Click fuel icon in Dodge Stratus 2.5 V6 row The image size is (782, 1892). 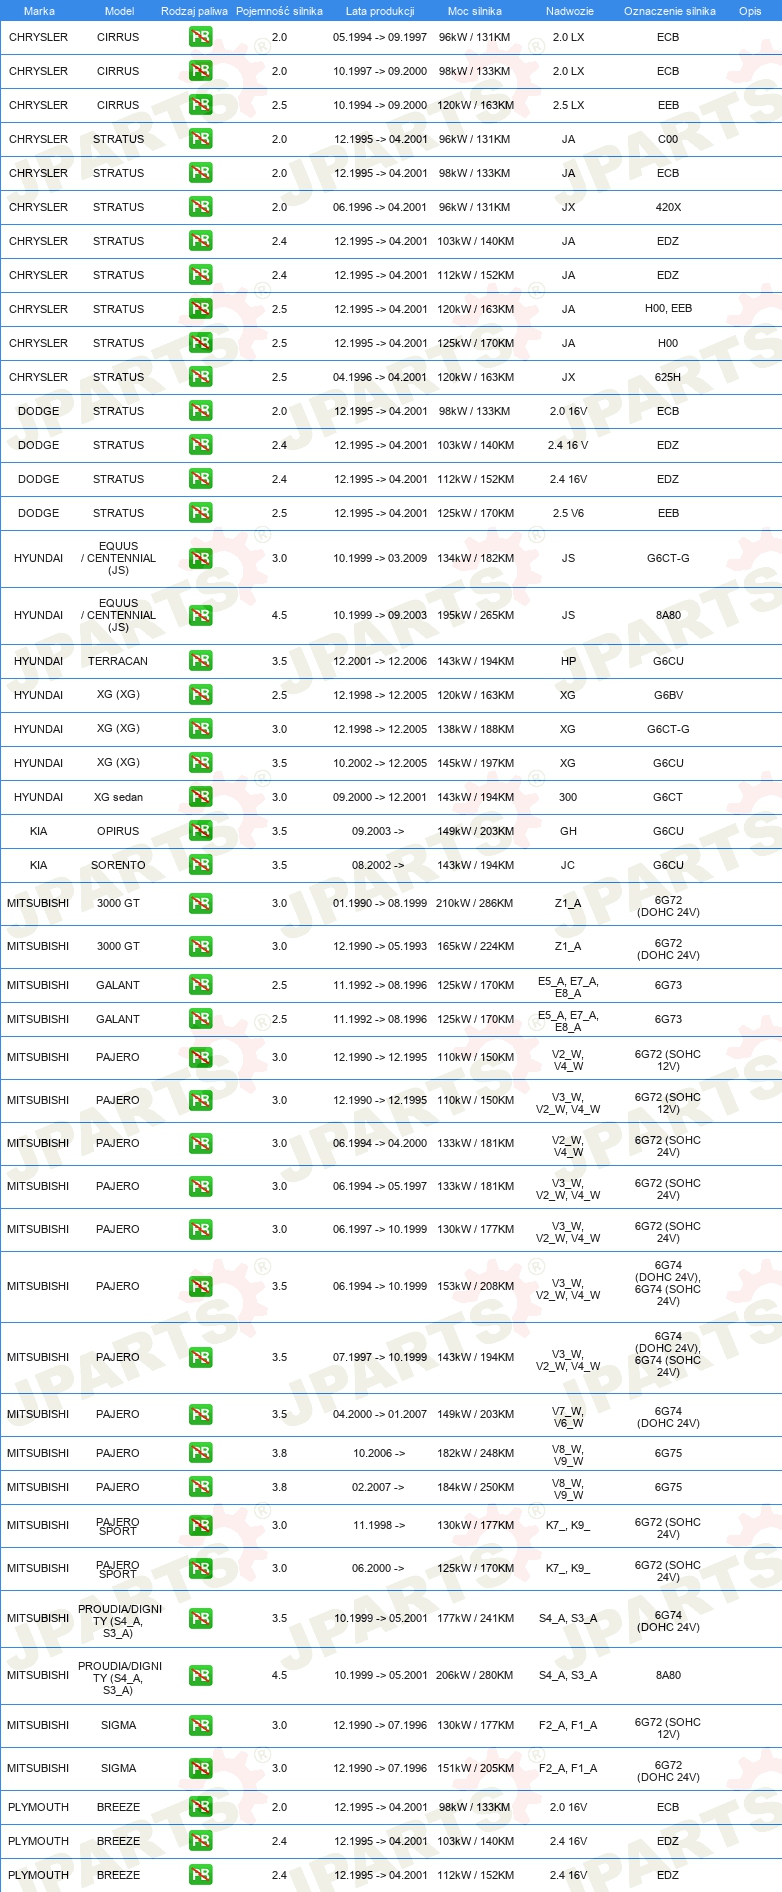tap(201, 513)
